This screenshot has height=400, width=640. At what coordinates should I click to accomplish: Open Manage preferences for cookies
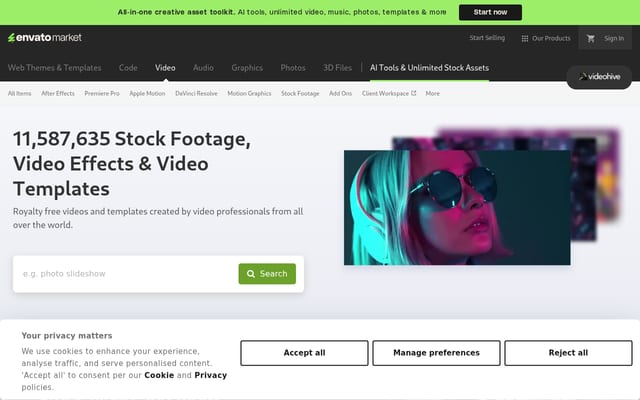[x=436, y=353]
